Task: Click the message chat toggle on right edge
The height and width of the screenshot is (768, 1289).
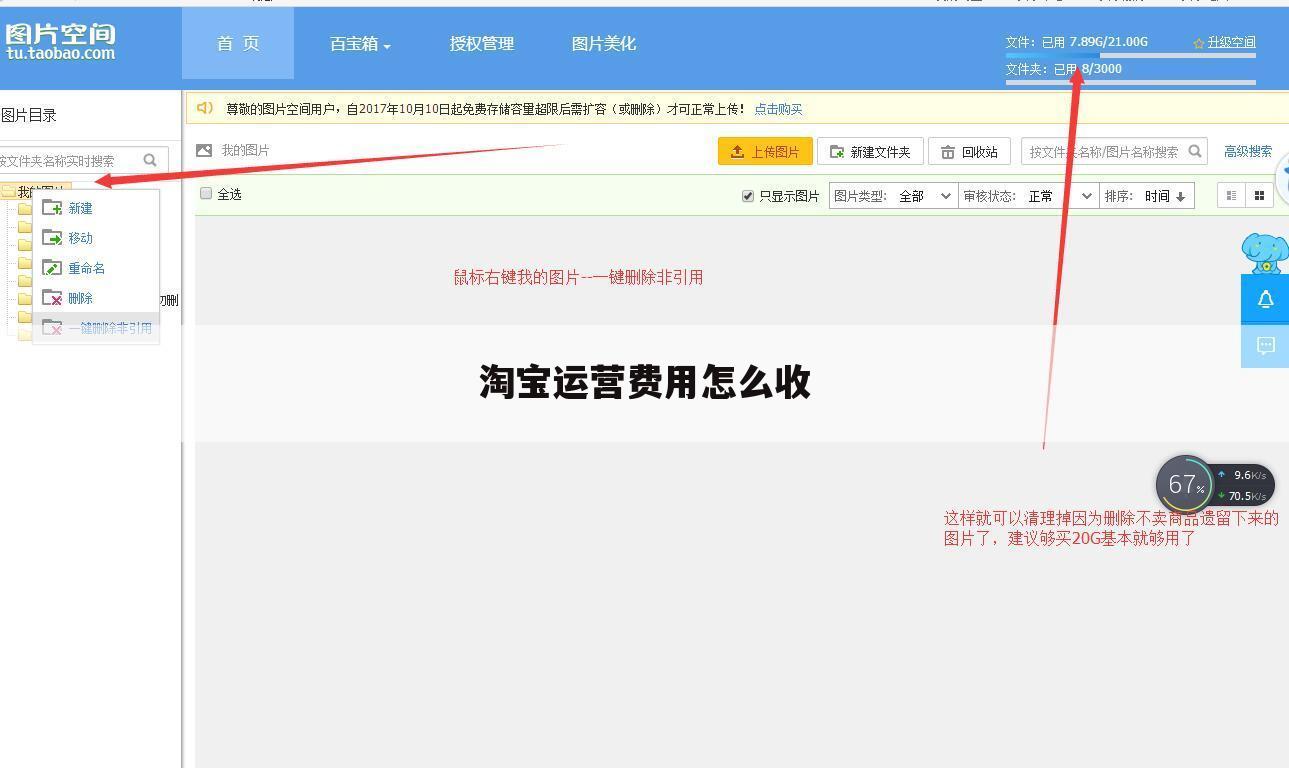Action: (x=1265, y=345)
